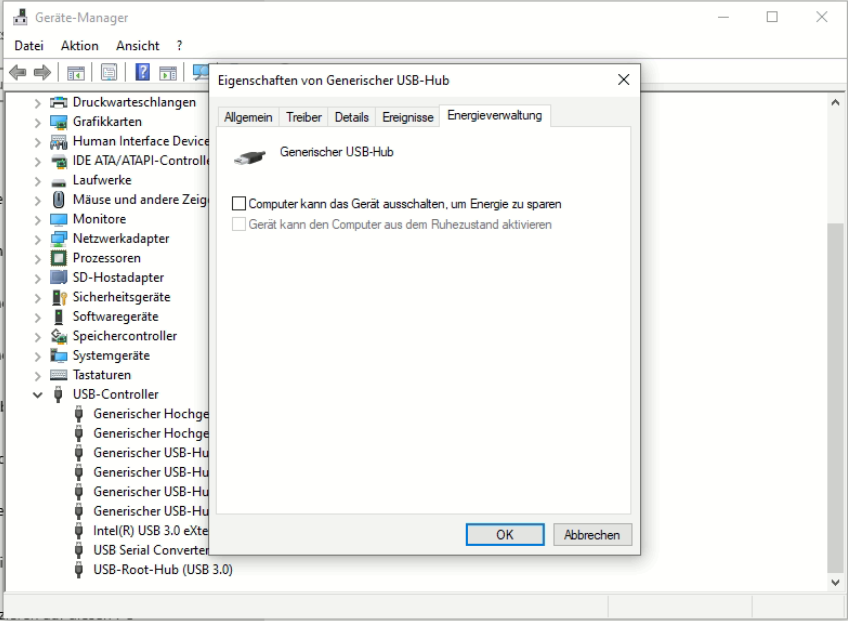
Task: Close the Eigenschaften von Generischer USB-Hub dialog
Action: 624,80
